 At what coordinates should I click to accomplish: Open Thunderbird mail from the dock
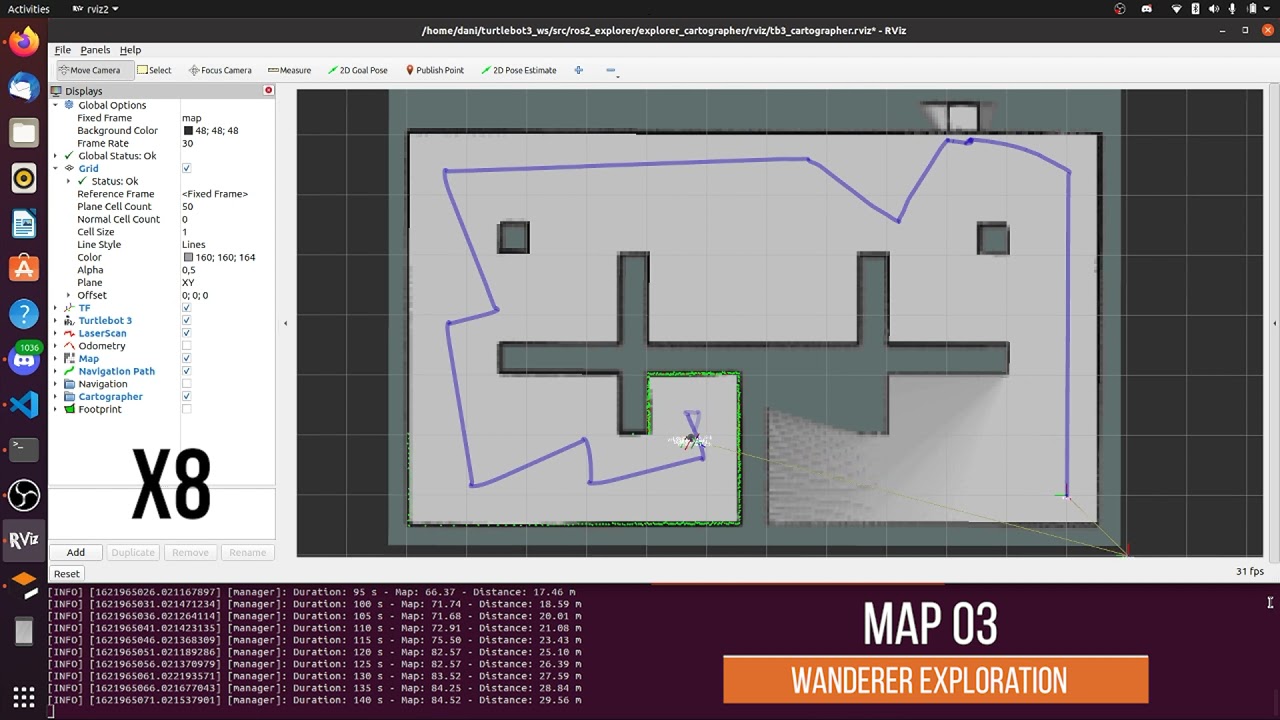point(24,87)
